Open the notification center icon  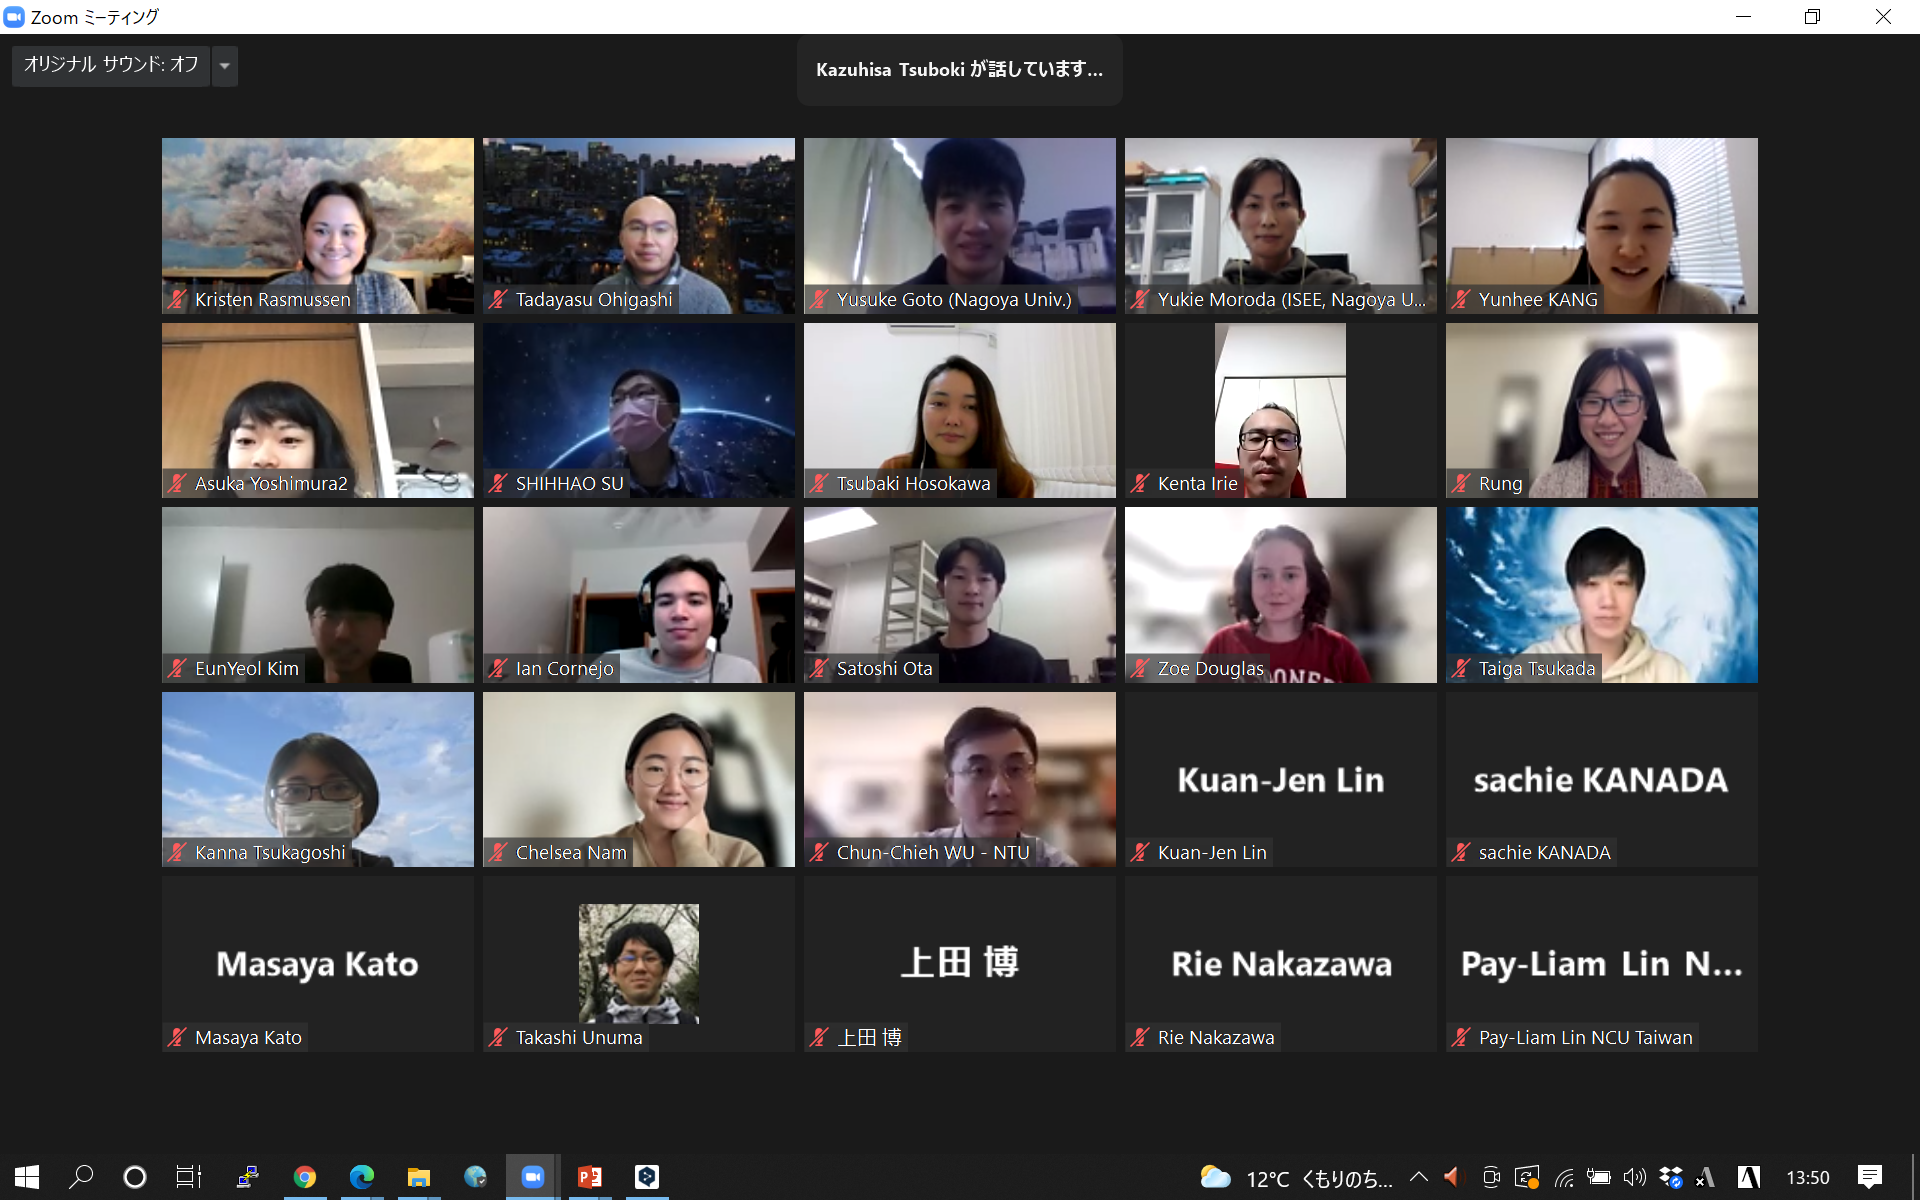(x=1869, y=1177)
